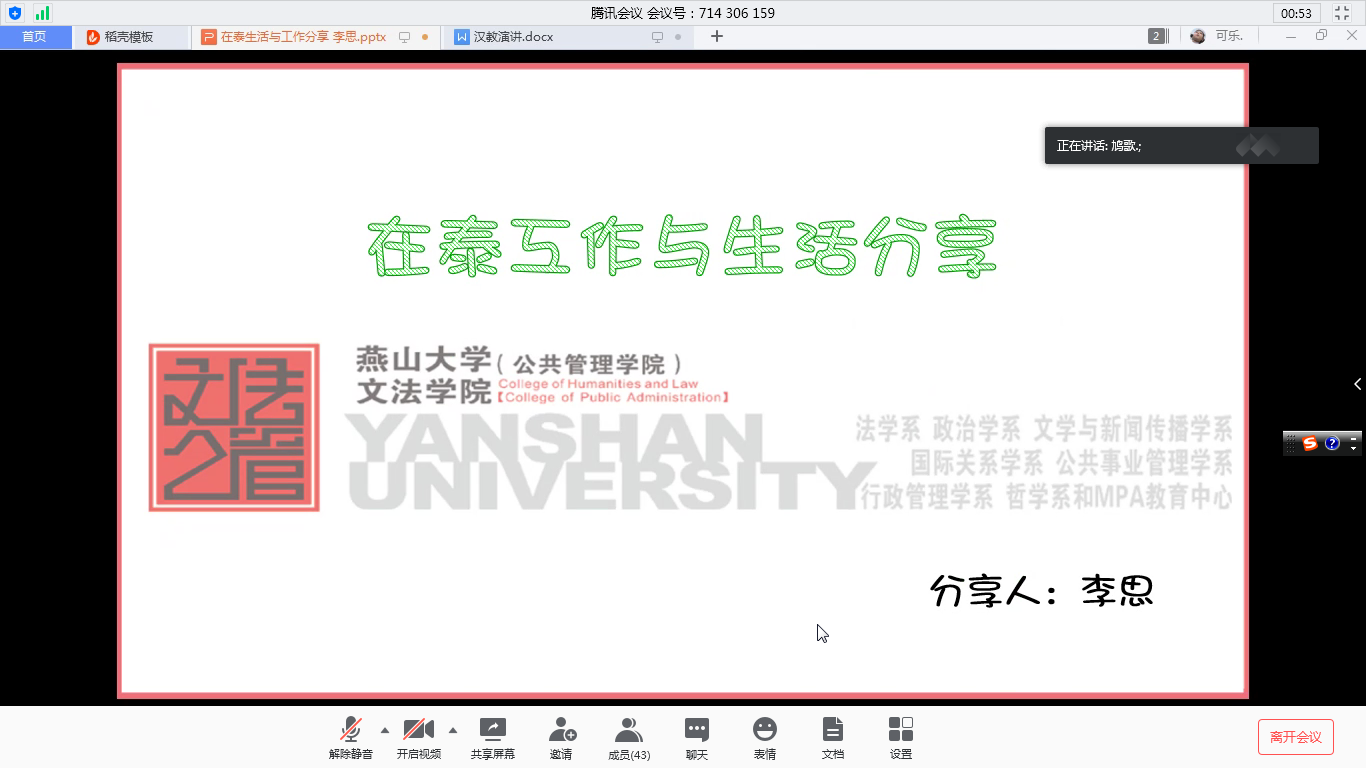Viewport: 1366px width, 768px height.
Task: Toggle full-screen mode icon at top right
Action: click(x=1342, y=13)
